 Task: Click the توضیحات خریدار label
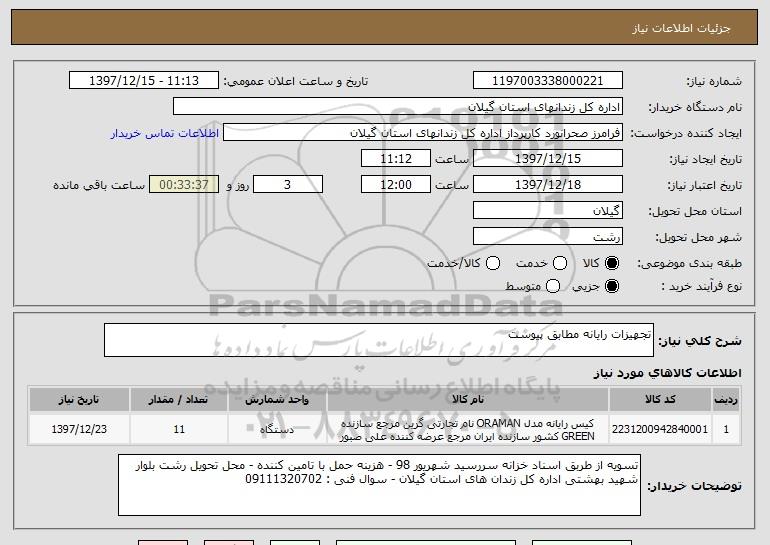click(694, 486)
